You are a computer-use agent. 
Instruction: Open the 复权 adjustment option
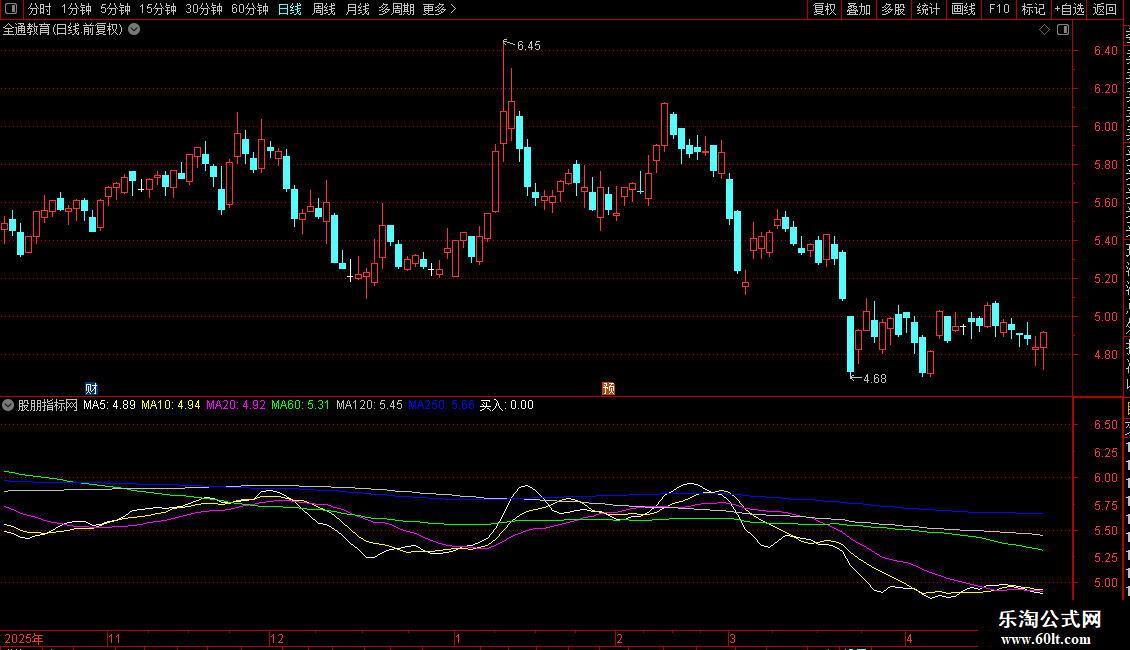(x=824, y=9)
